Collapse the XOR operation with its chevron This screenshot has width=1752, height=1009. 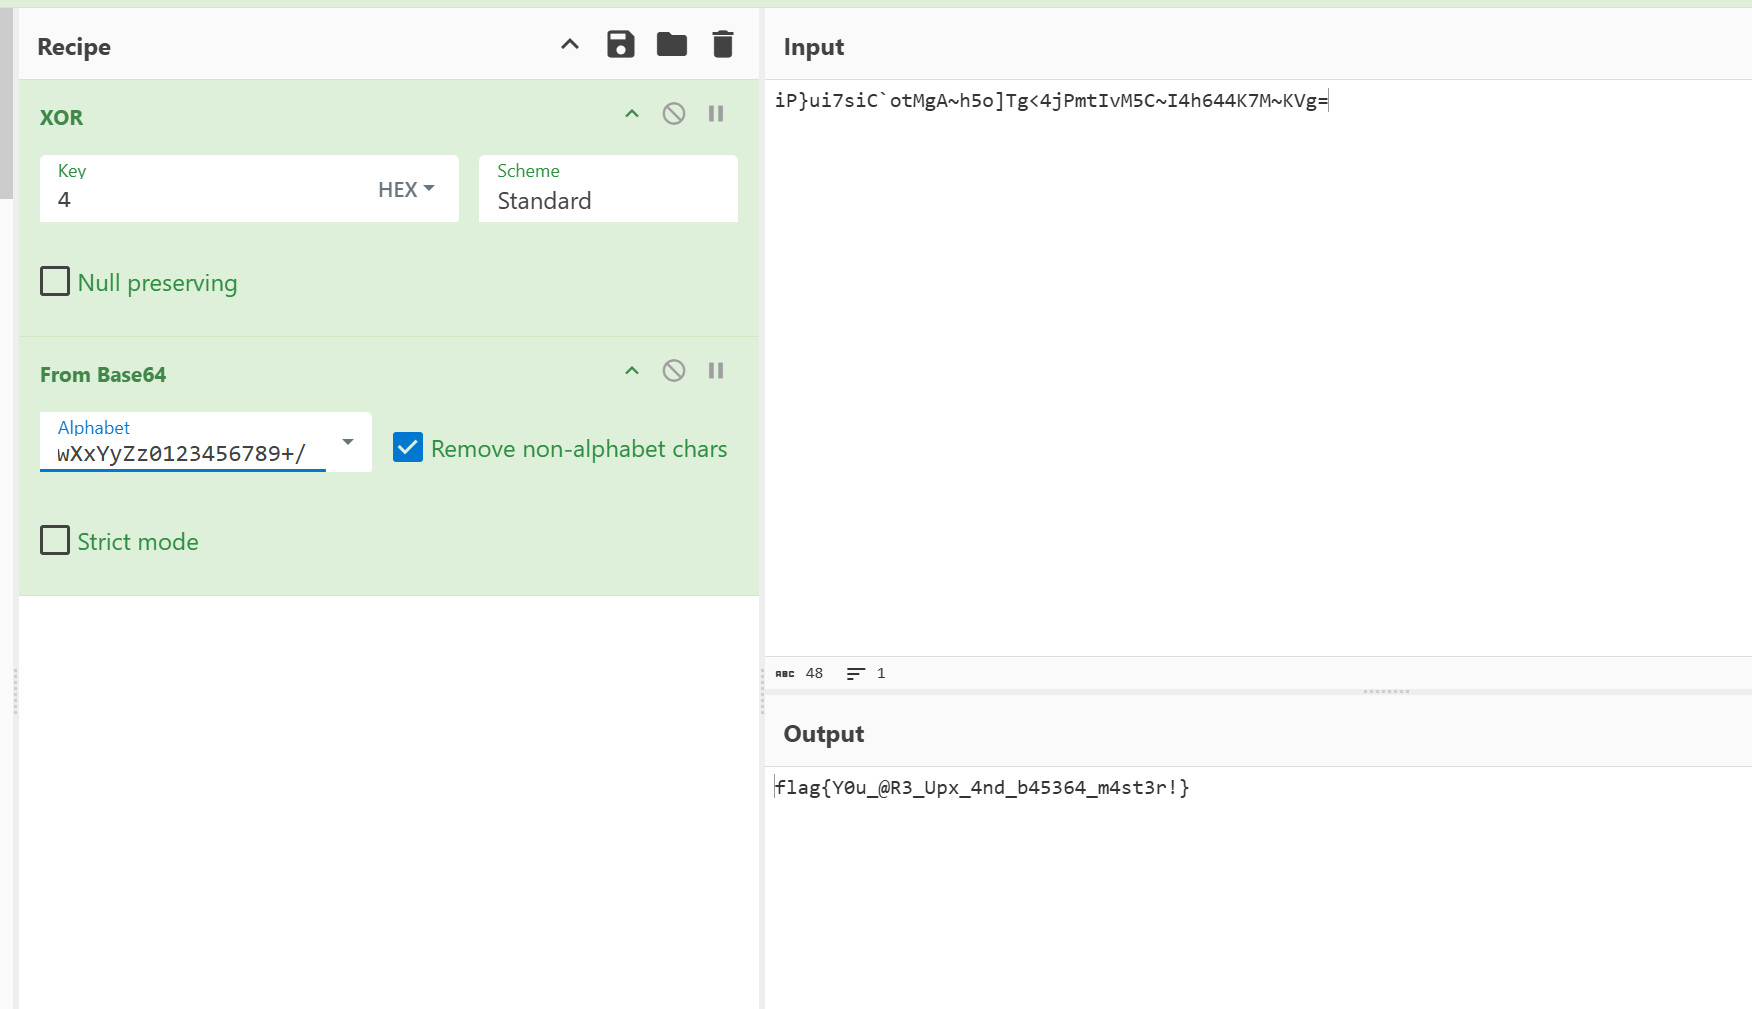coord(632,114)
